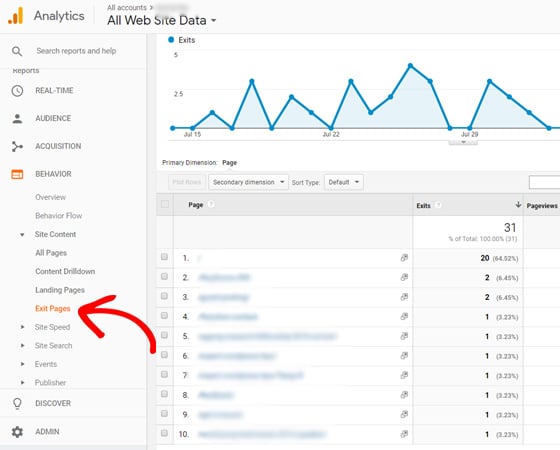
Task: Open the Landing Pages report
Action: (60, 290)
